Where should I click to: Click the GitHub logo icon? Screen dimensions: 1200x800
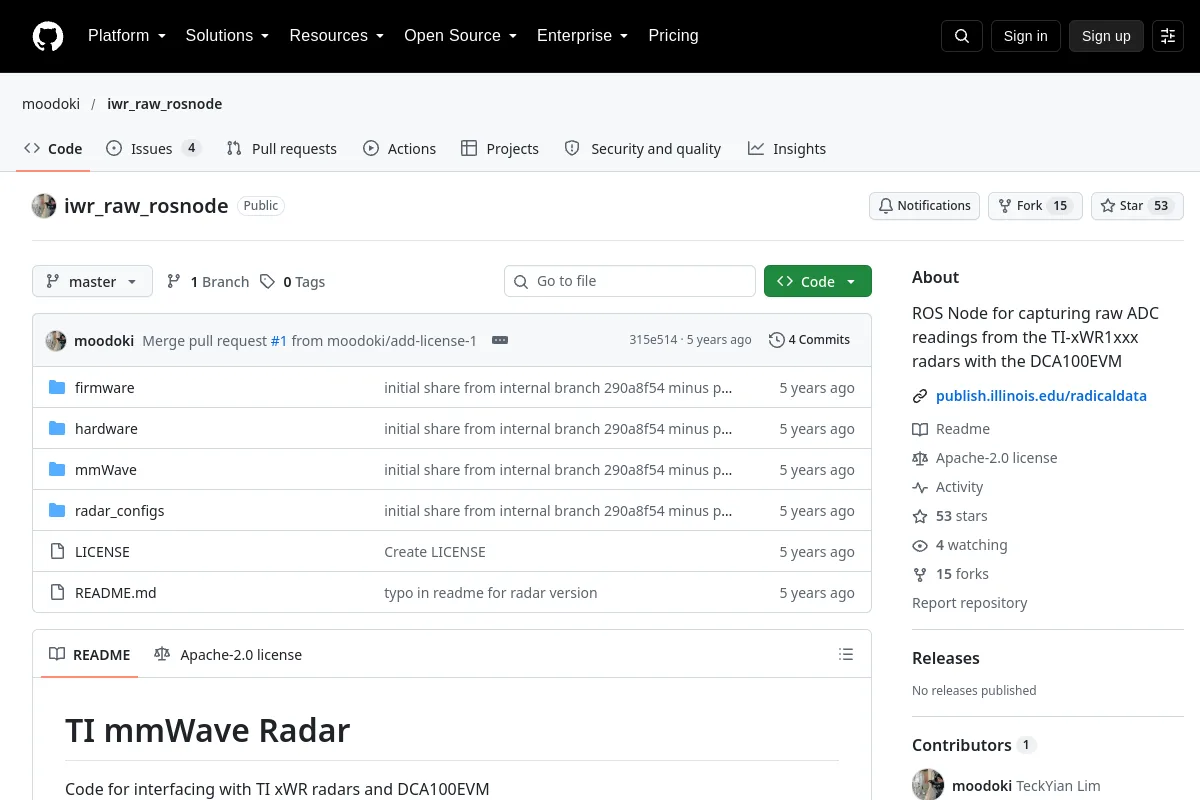[x=48, y=36]
